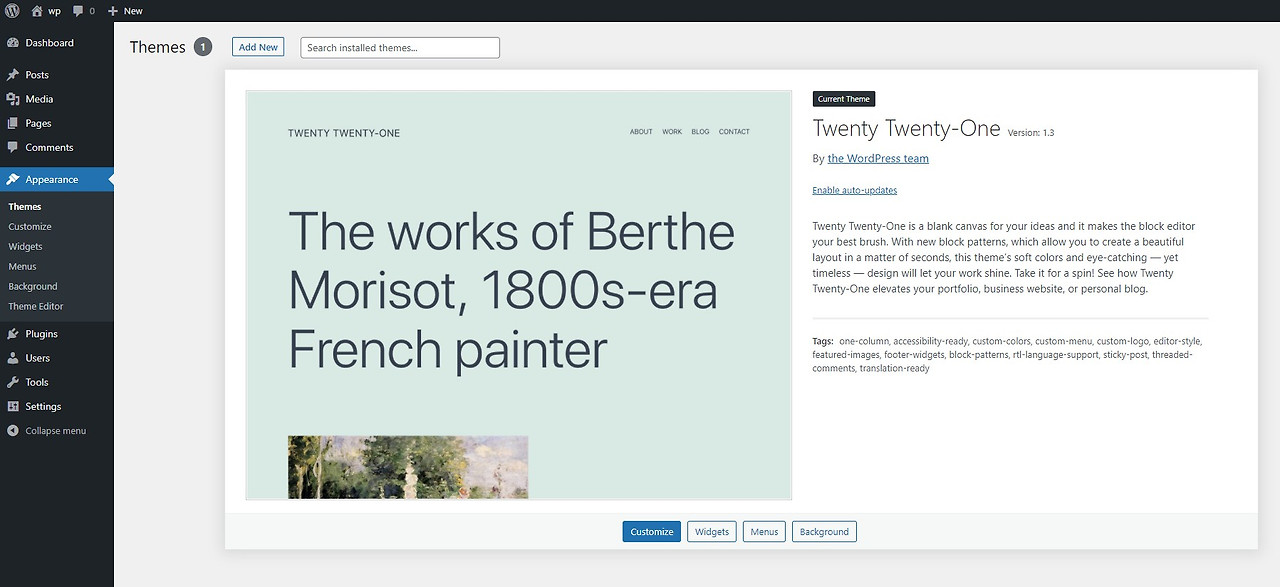This screenshot has height=587, width=1280.
Task: Click the Users person icon
Action: click(x=13, y=358)
